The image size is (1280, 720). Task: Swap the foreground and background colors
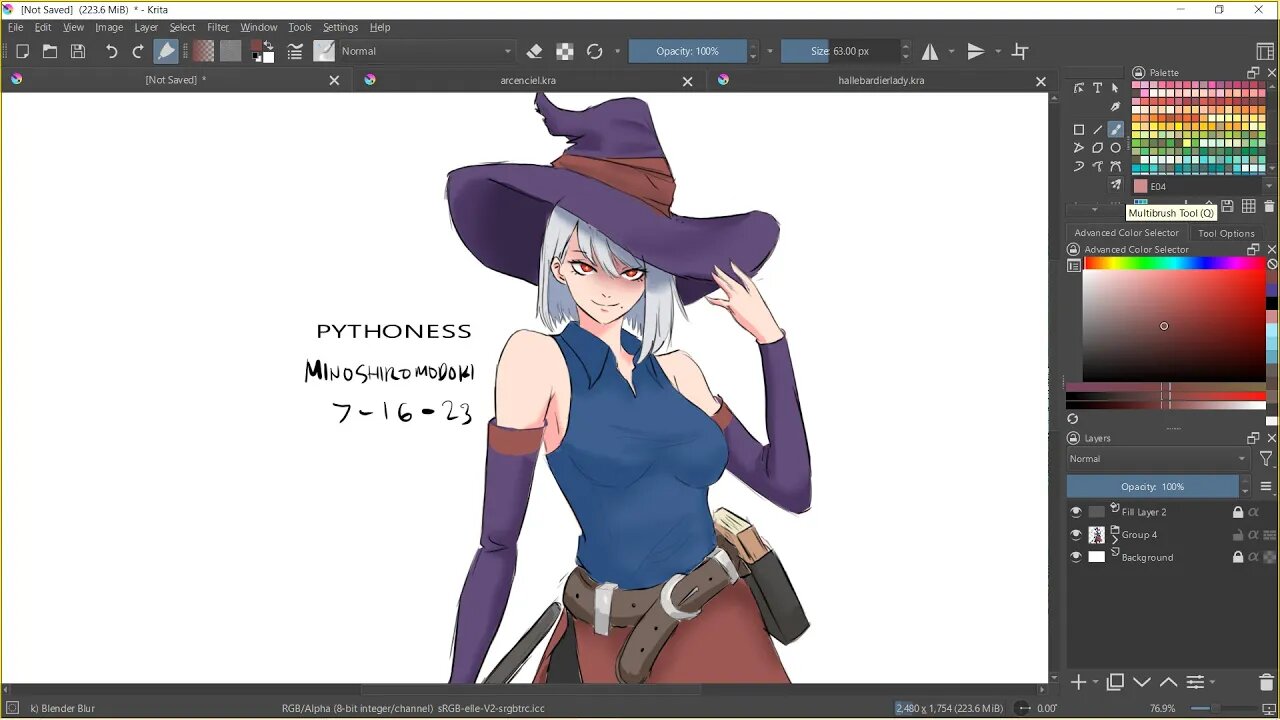269,45
